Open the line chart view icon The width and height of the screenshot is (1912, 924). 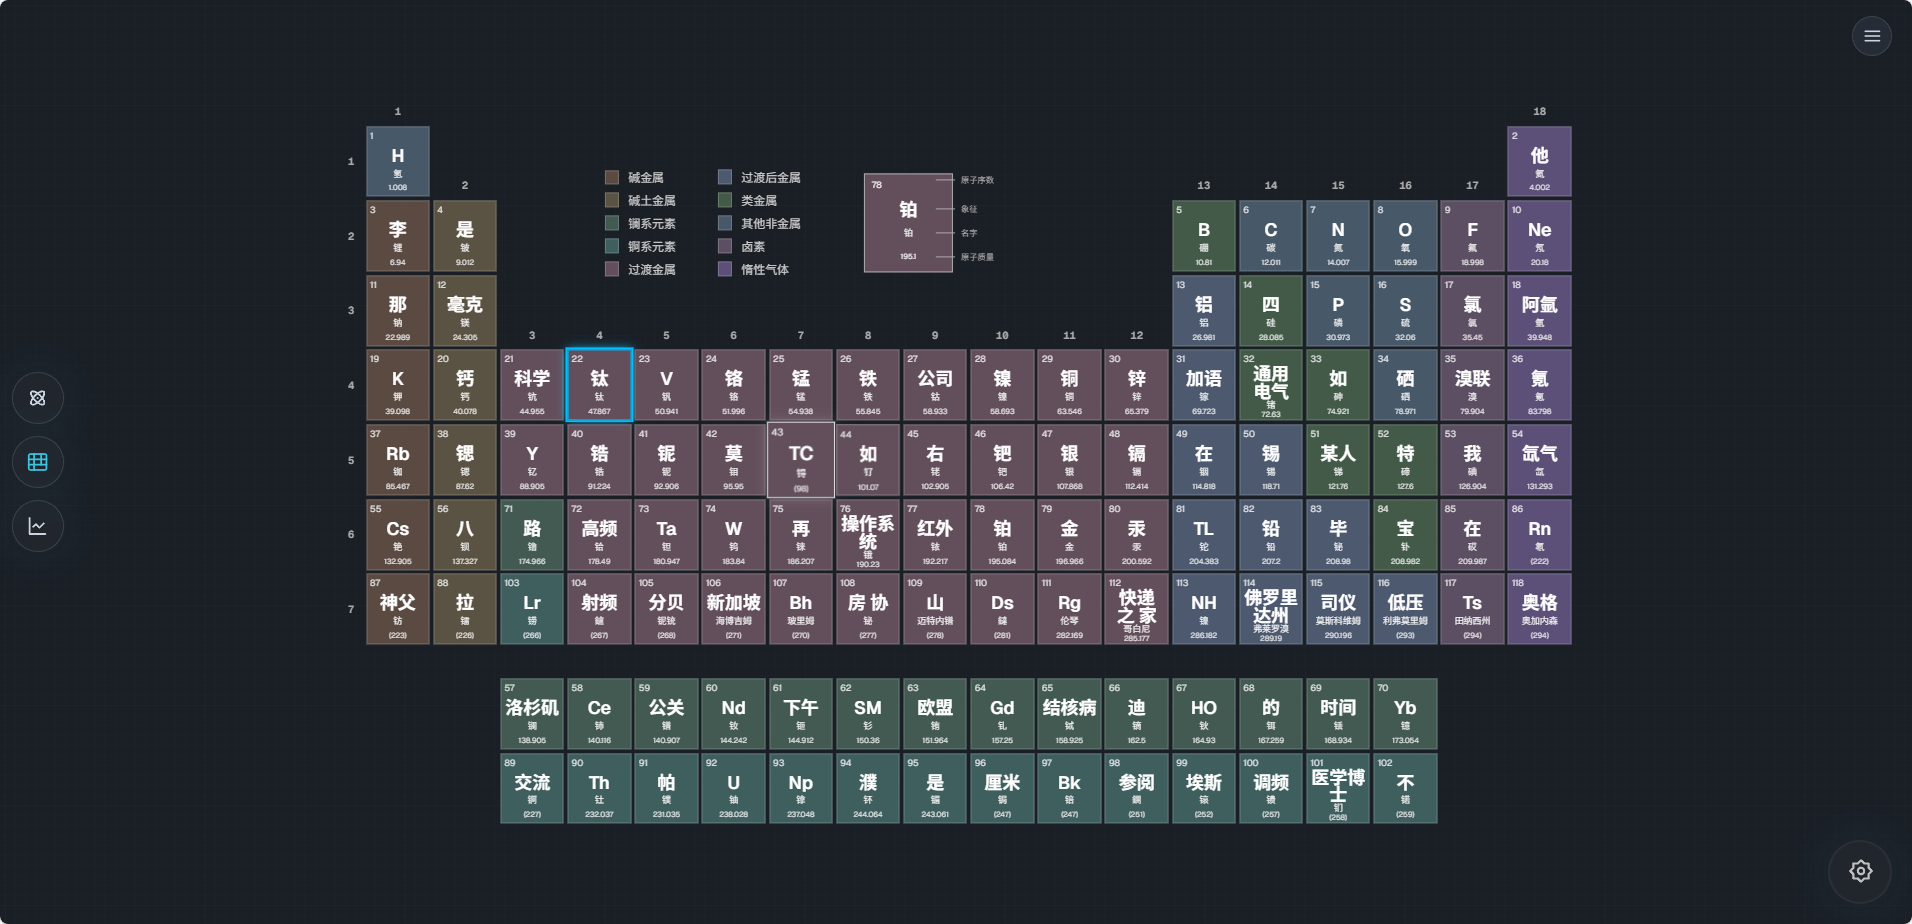(38, 526)
